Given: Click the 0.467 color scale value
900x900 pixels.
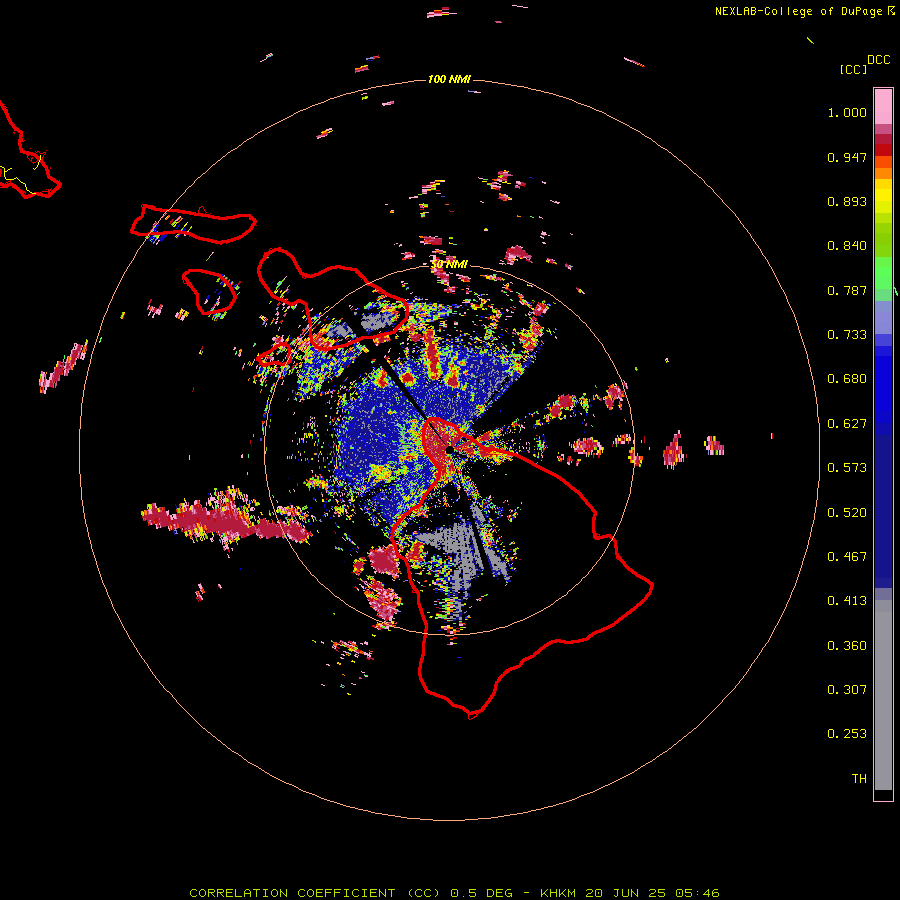Looking at the screenshot, I should tap(847, 557).
